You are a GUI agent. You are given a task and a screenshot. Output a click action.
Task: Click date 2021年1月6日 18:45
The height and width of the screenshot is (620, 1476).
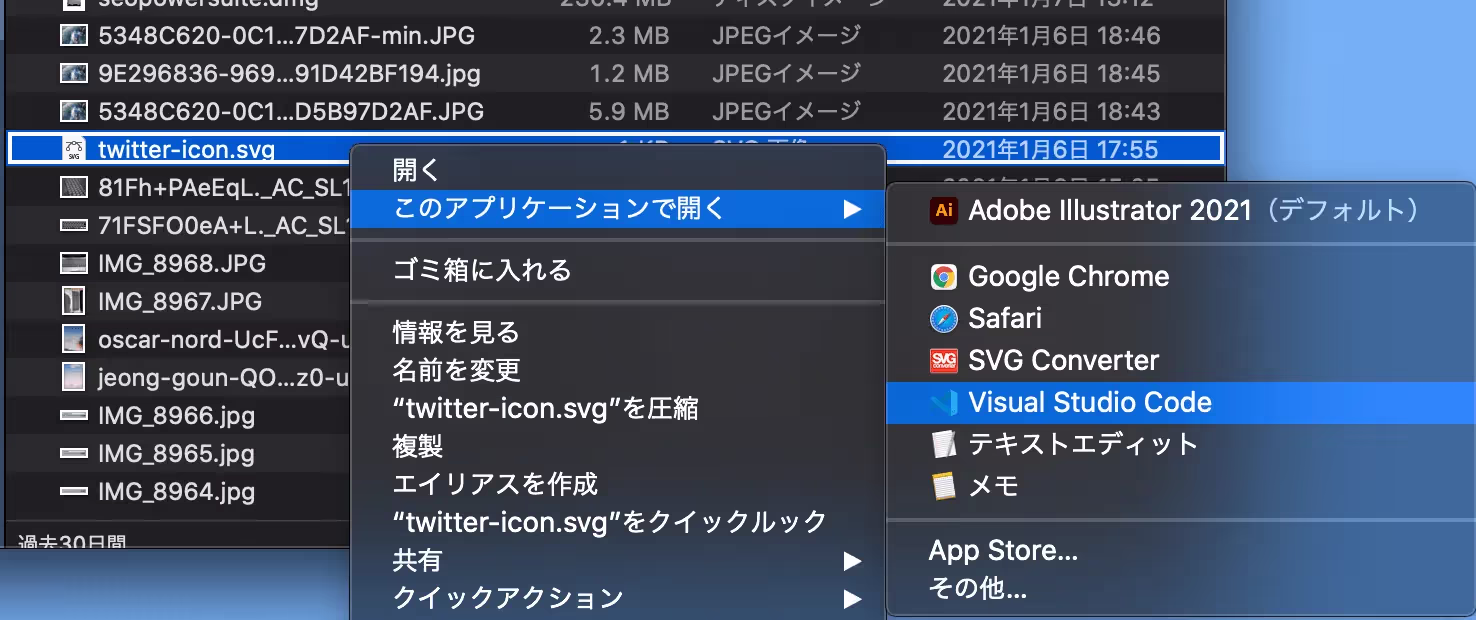[x=1051, y=74]
